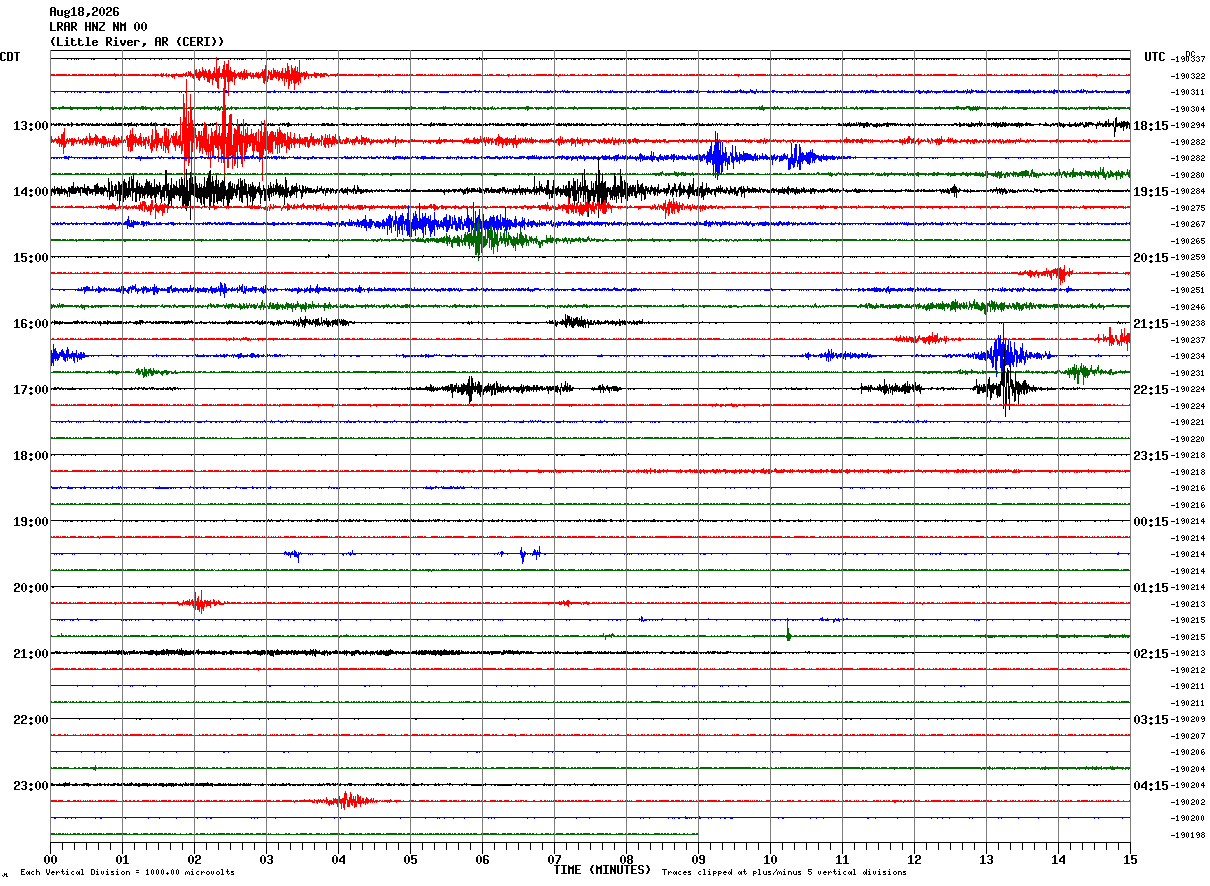Click the red burst on the 23:15 trace
The height and width of the screenshot is (886, 1210).
tap(345, 800)
